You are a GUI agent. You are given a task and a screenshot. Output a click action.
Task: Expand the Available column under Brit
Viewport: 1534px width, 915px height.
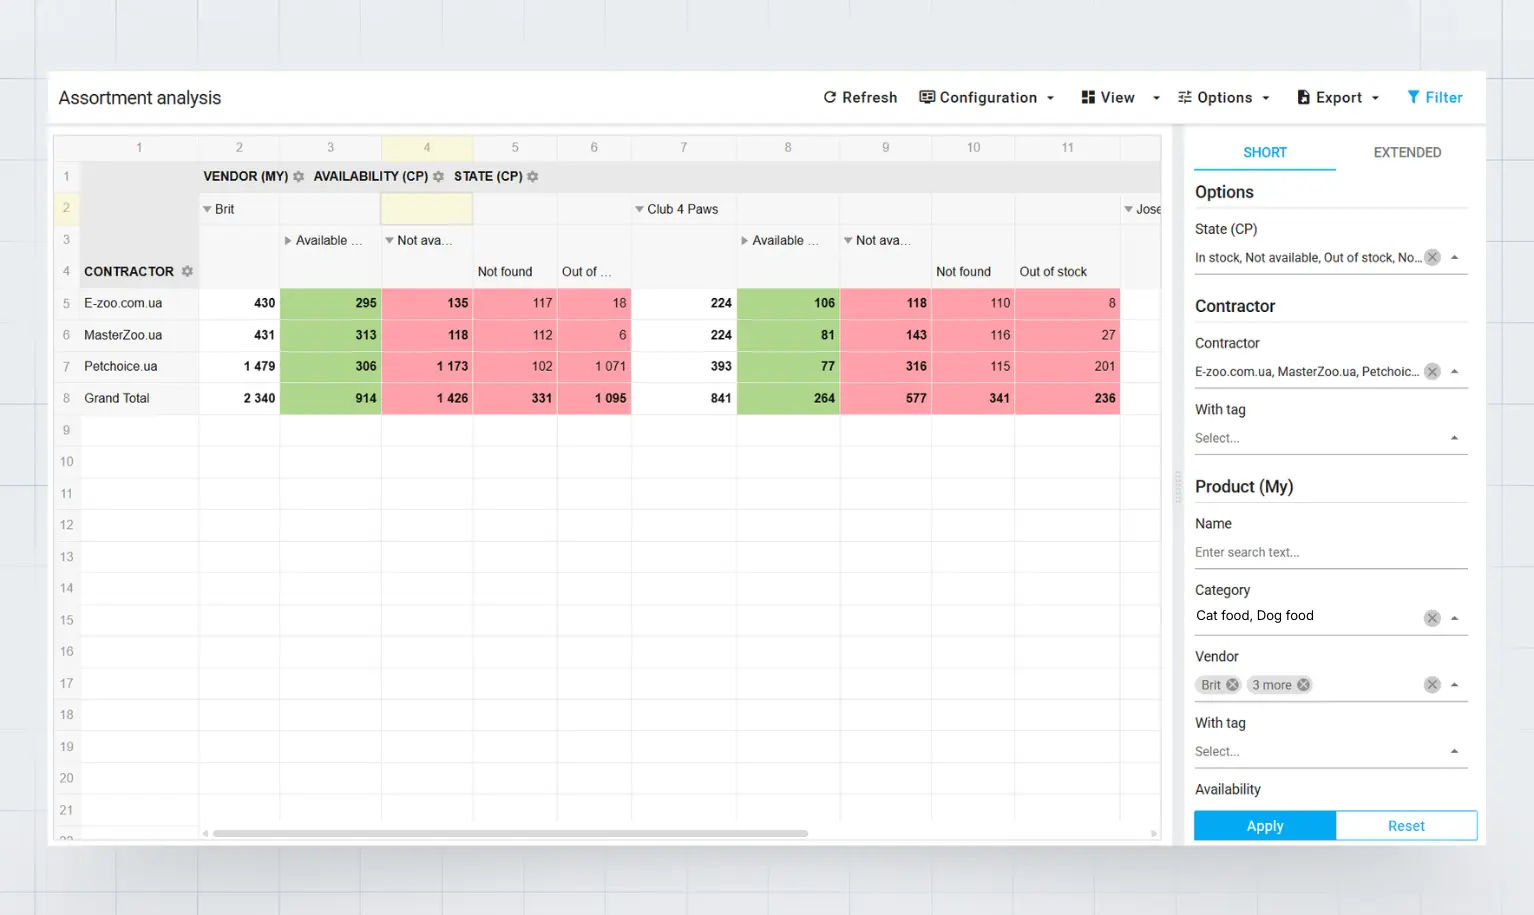pos(288,241)
